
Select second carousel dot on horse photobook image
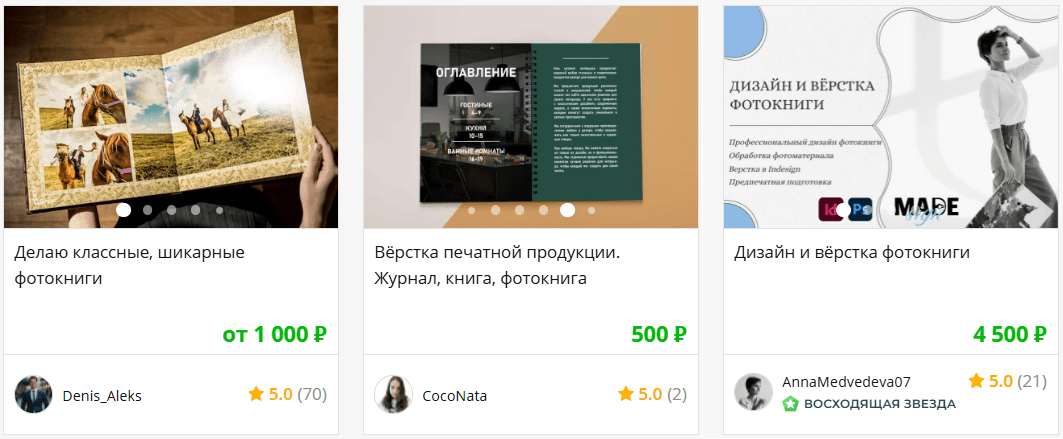pyautogui.click(x=148, y=210)
